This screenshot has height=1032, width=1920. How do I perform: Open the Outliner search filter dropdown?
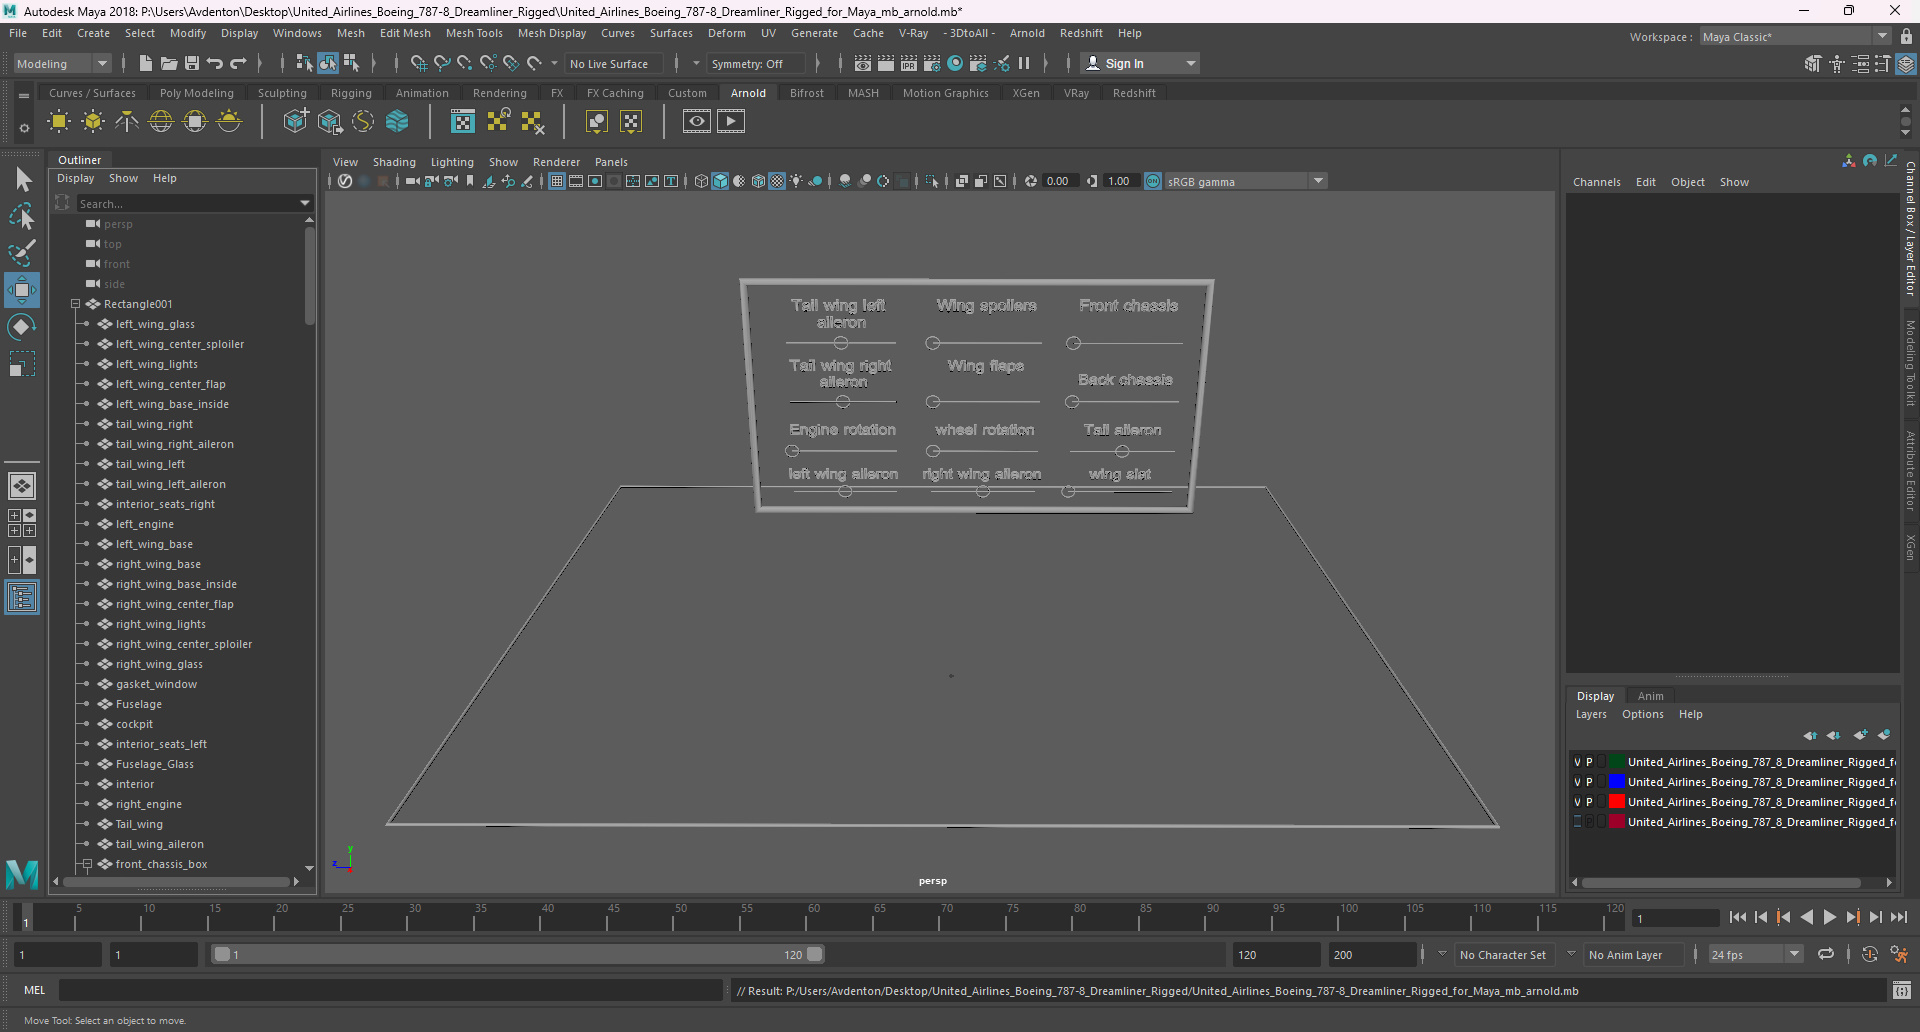305,203
